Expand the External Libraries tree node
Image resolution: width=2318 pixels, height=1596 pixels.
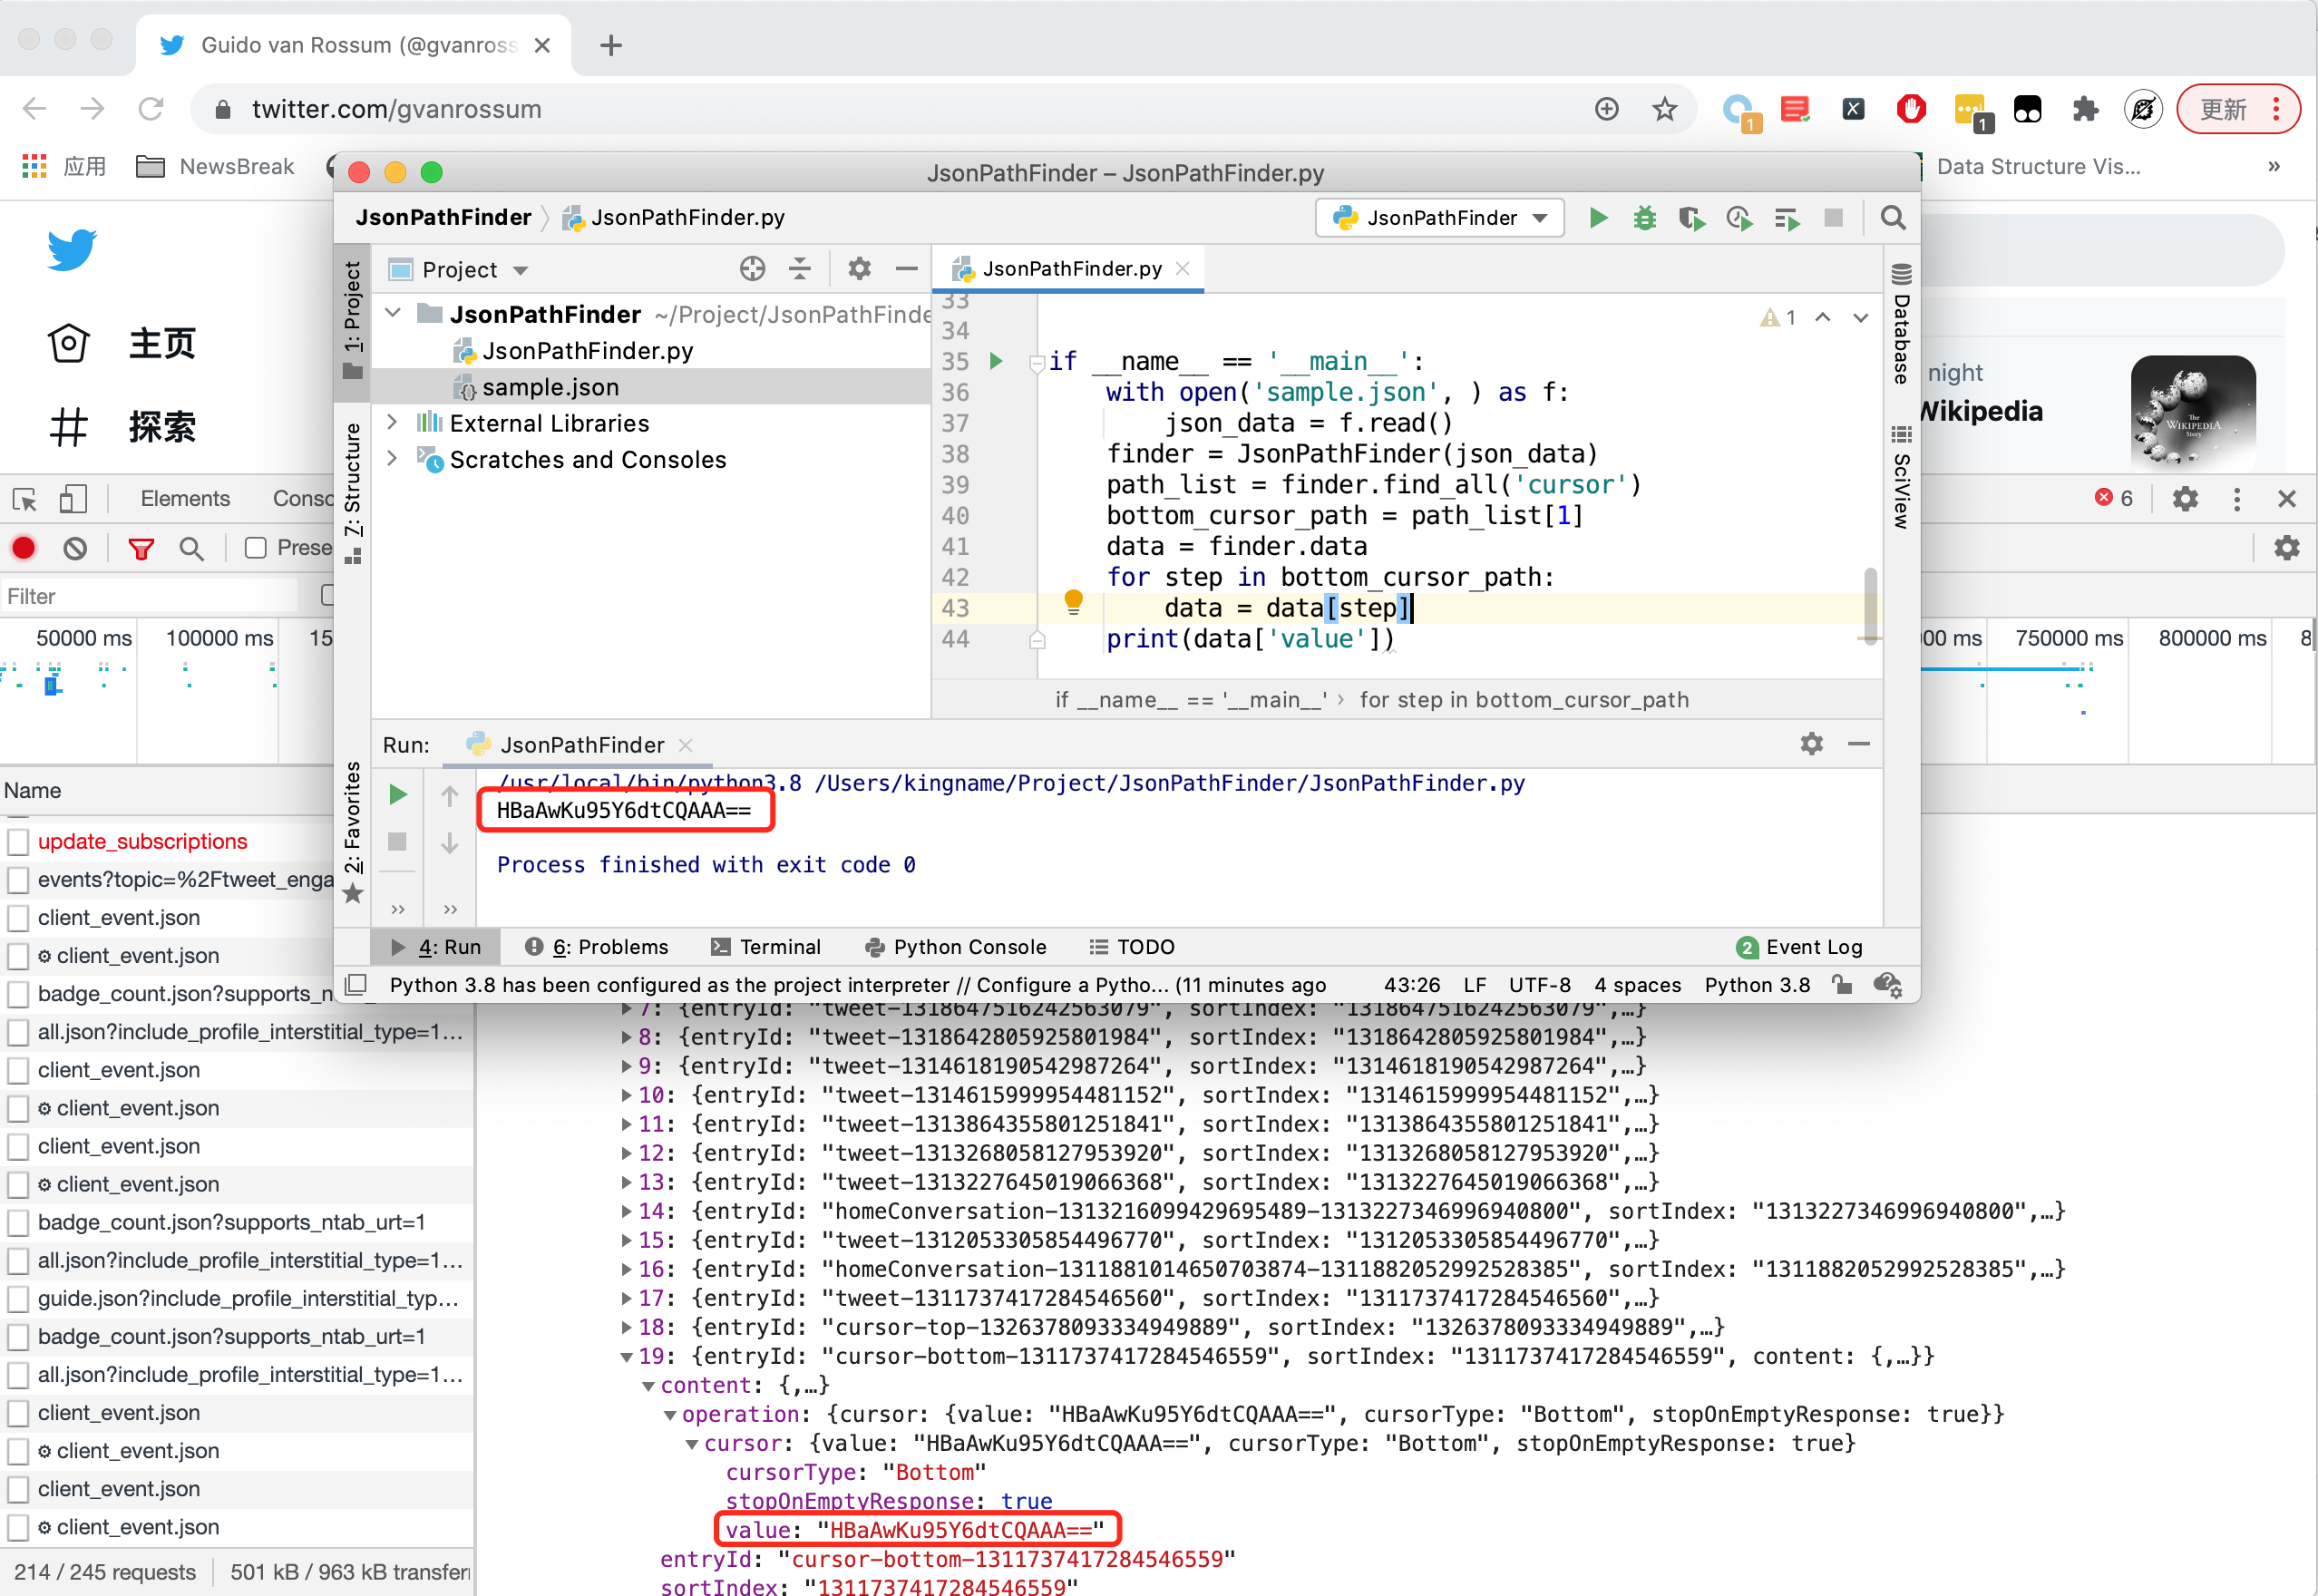pos(393,423)
